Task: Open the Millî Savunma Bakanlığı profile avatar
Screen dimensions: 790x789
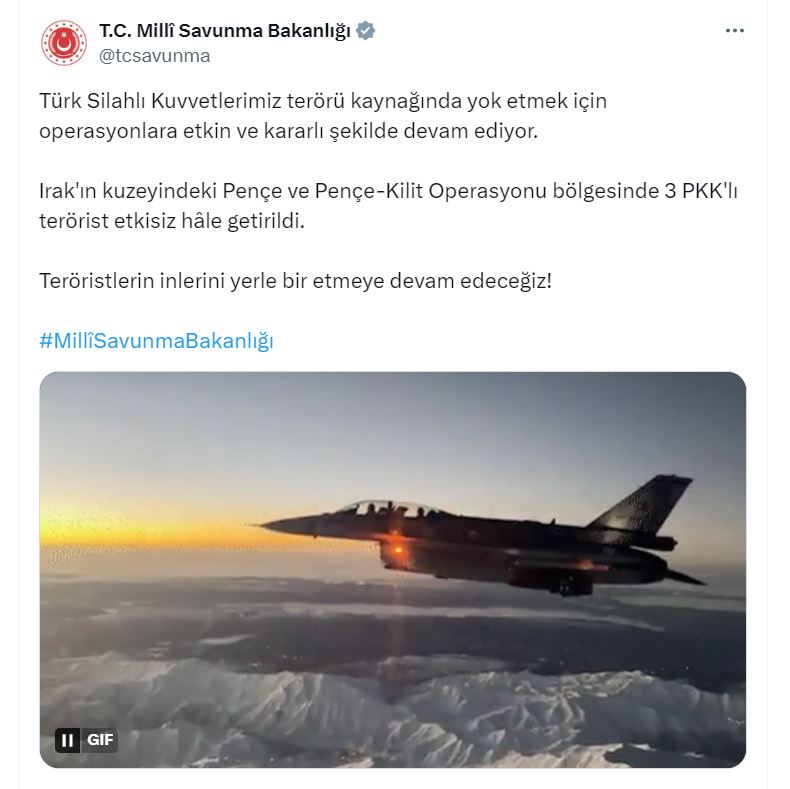Action: point(63,43)
